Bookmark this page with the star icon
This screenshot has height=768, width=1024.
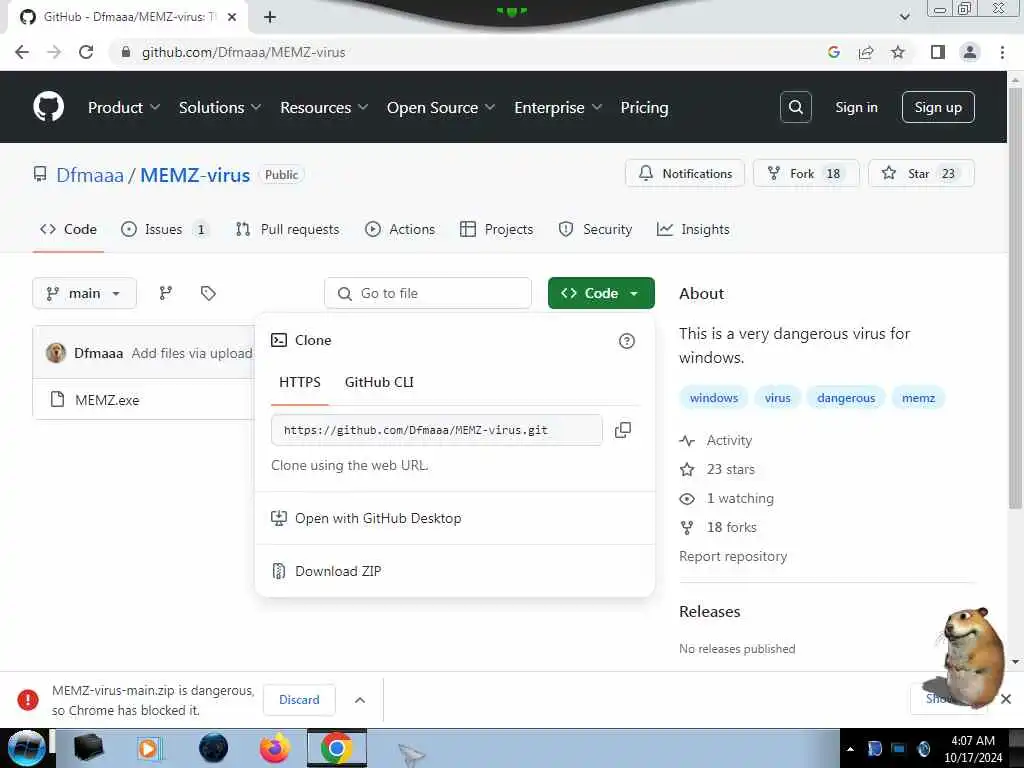[898, 52]
